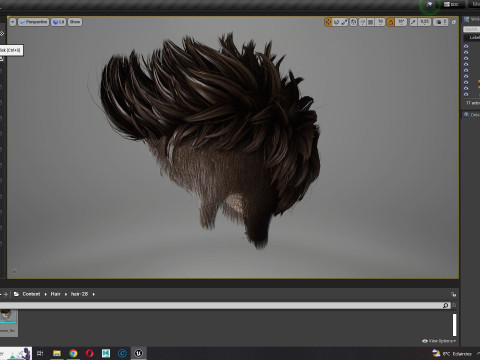Open the scale snap value 0.25 dropdown
The height and width of the screenshot is (360, 480).
coord(424,22)
